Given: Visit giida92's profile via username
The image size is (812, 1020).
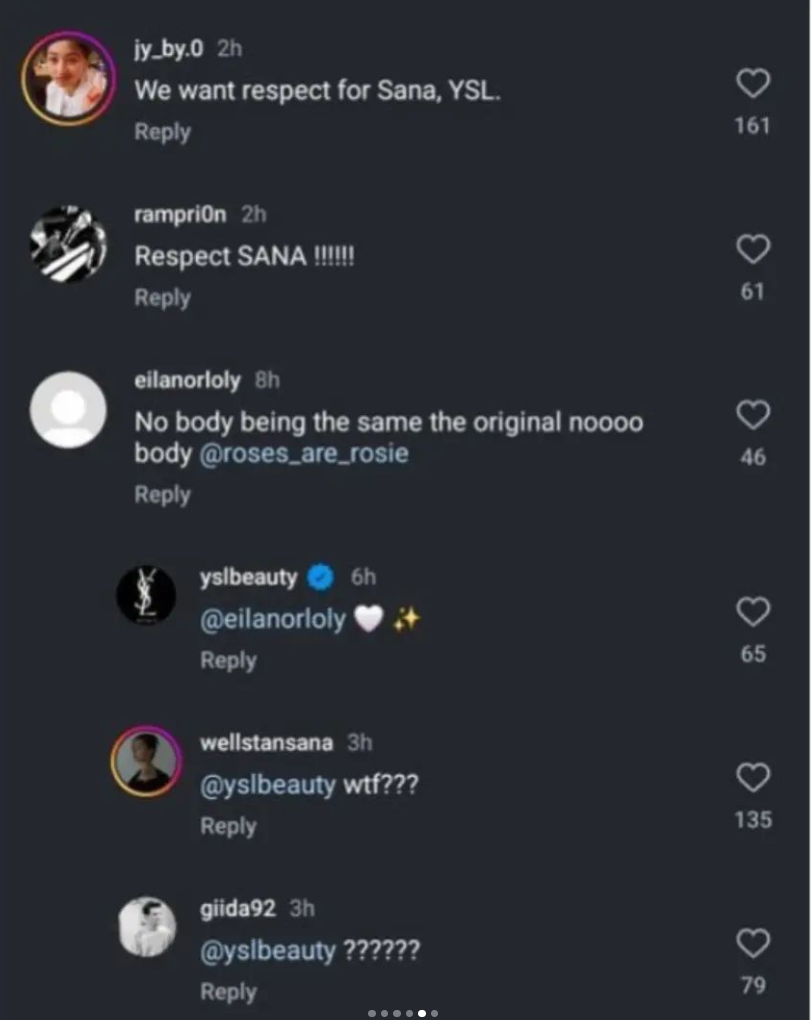Looking at the screenshot, I should 238,909.
